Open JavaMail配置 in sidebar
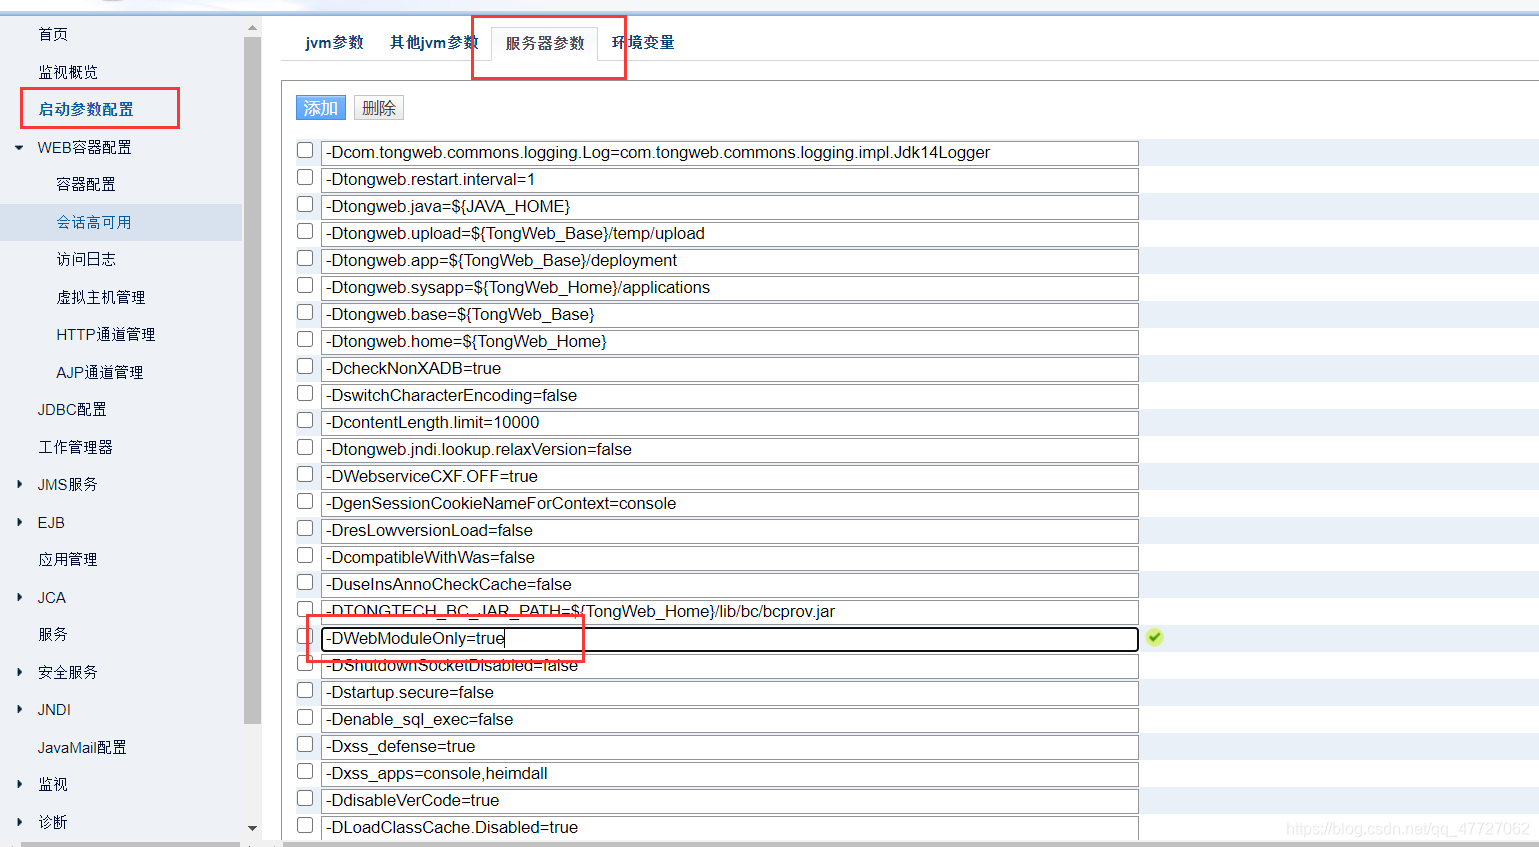1539x847 pixels. click(x=82, y=747)
